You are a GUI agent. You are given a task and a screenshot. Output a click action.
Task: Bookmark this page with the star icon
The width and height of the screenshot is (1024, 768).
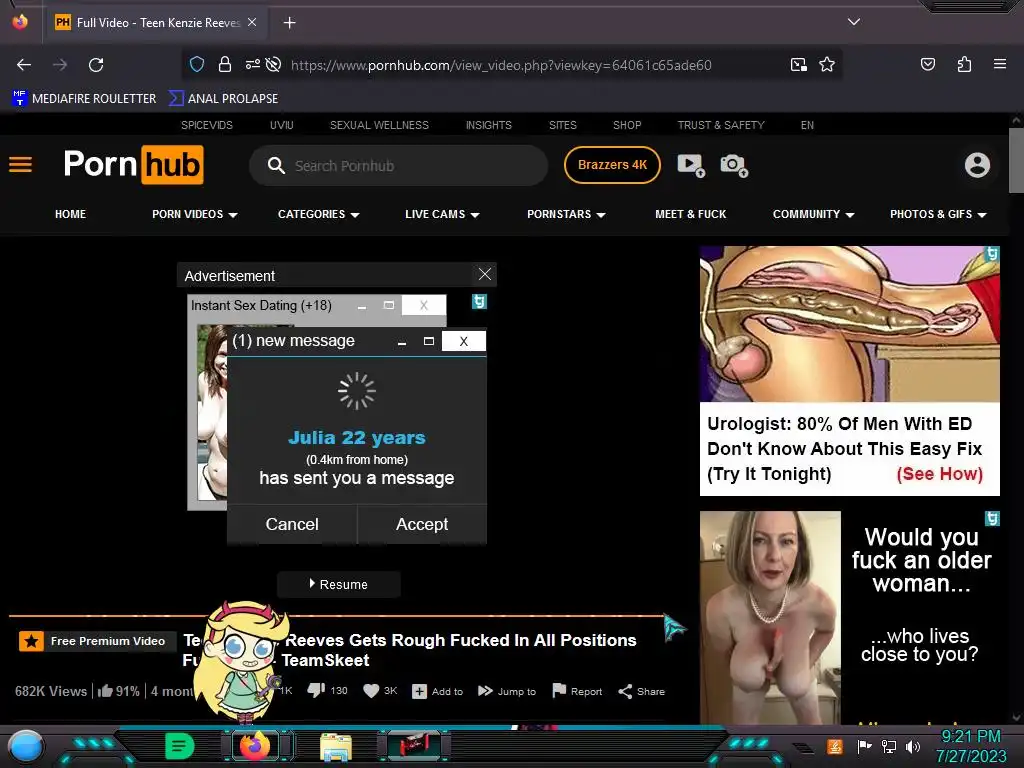(x=827, y=64)
